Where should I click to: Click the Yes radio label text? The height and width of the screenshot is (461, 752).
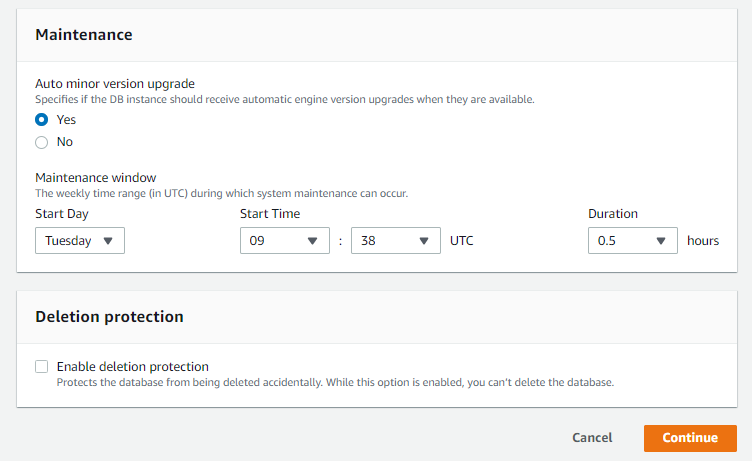[66, 119]
